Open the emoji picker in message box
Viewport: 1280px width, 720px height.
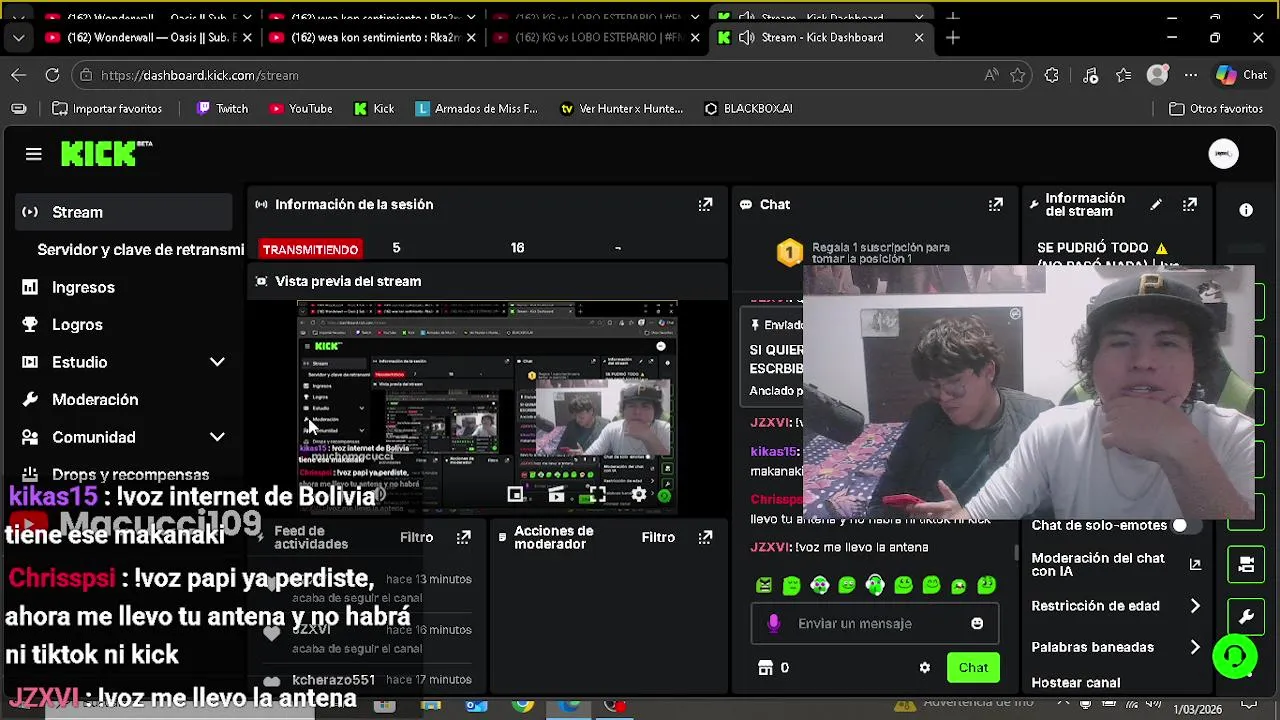pyautogui.click(x=977, y=623)
